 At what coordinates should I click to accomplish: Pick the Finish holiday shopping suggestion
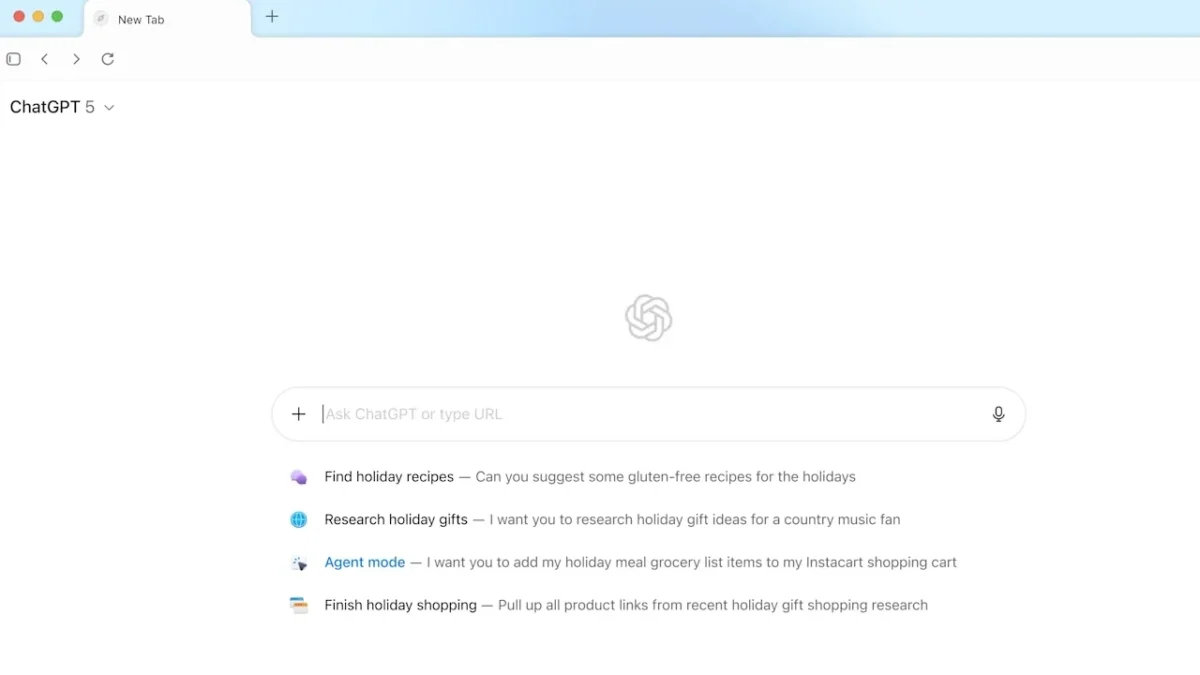coord(608,605)
